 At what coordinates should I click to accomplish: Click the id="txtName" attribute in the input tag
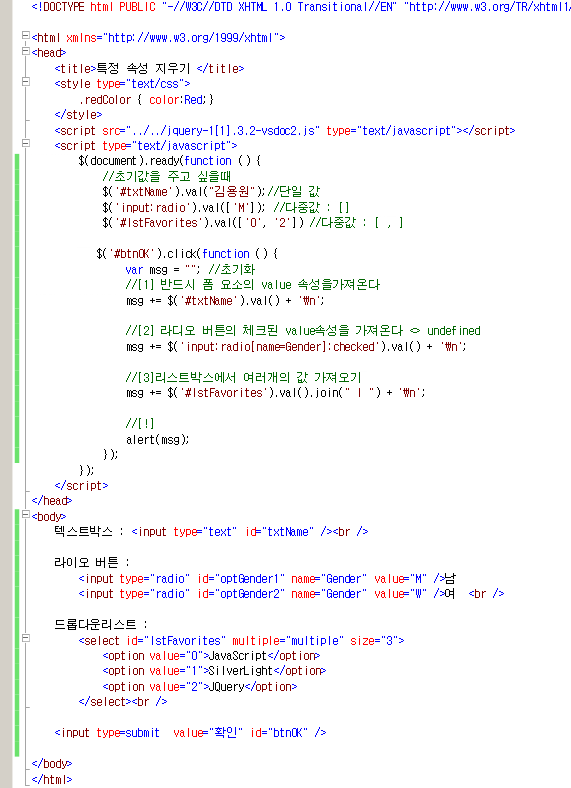[x=280, y=532]
